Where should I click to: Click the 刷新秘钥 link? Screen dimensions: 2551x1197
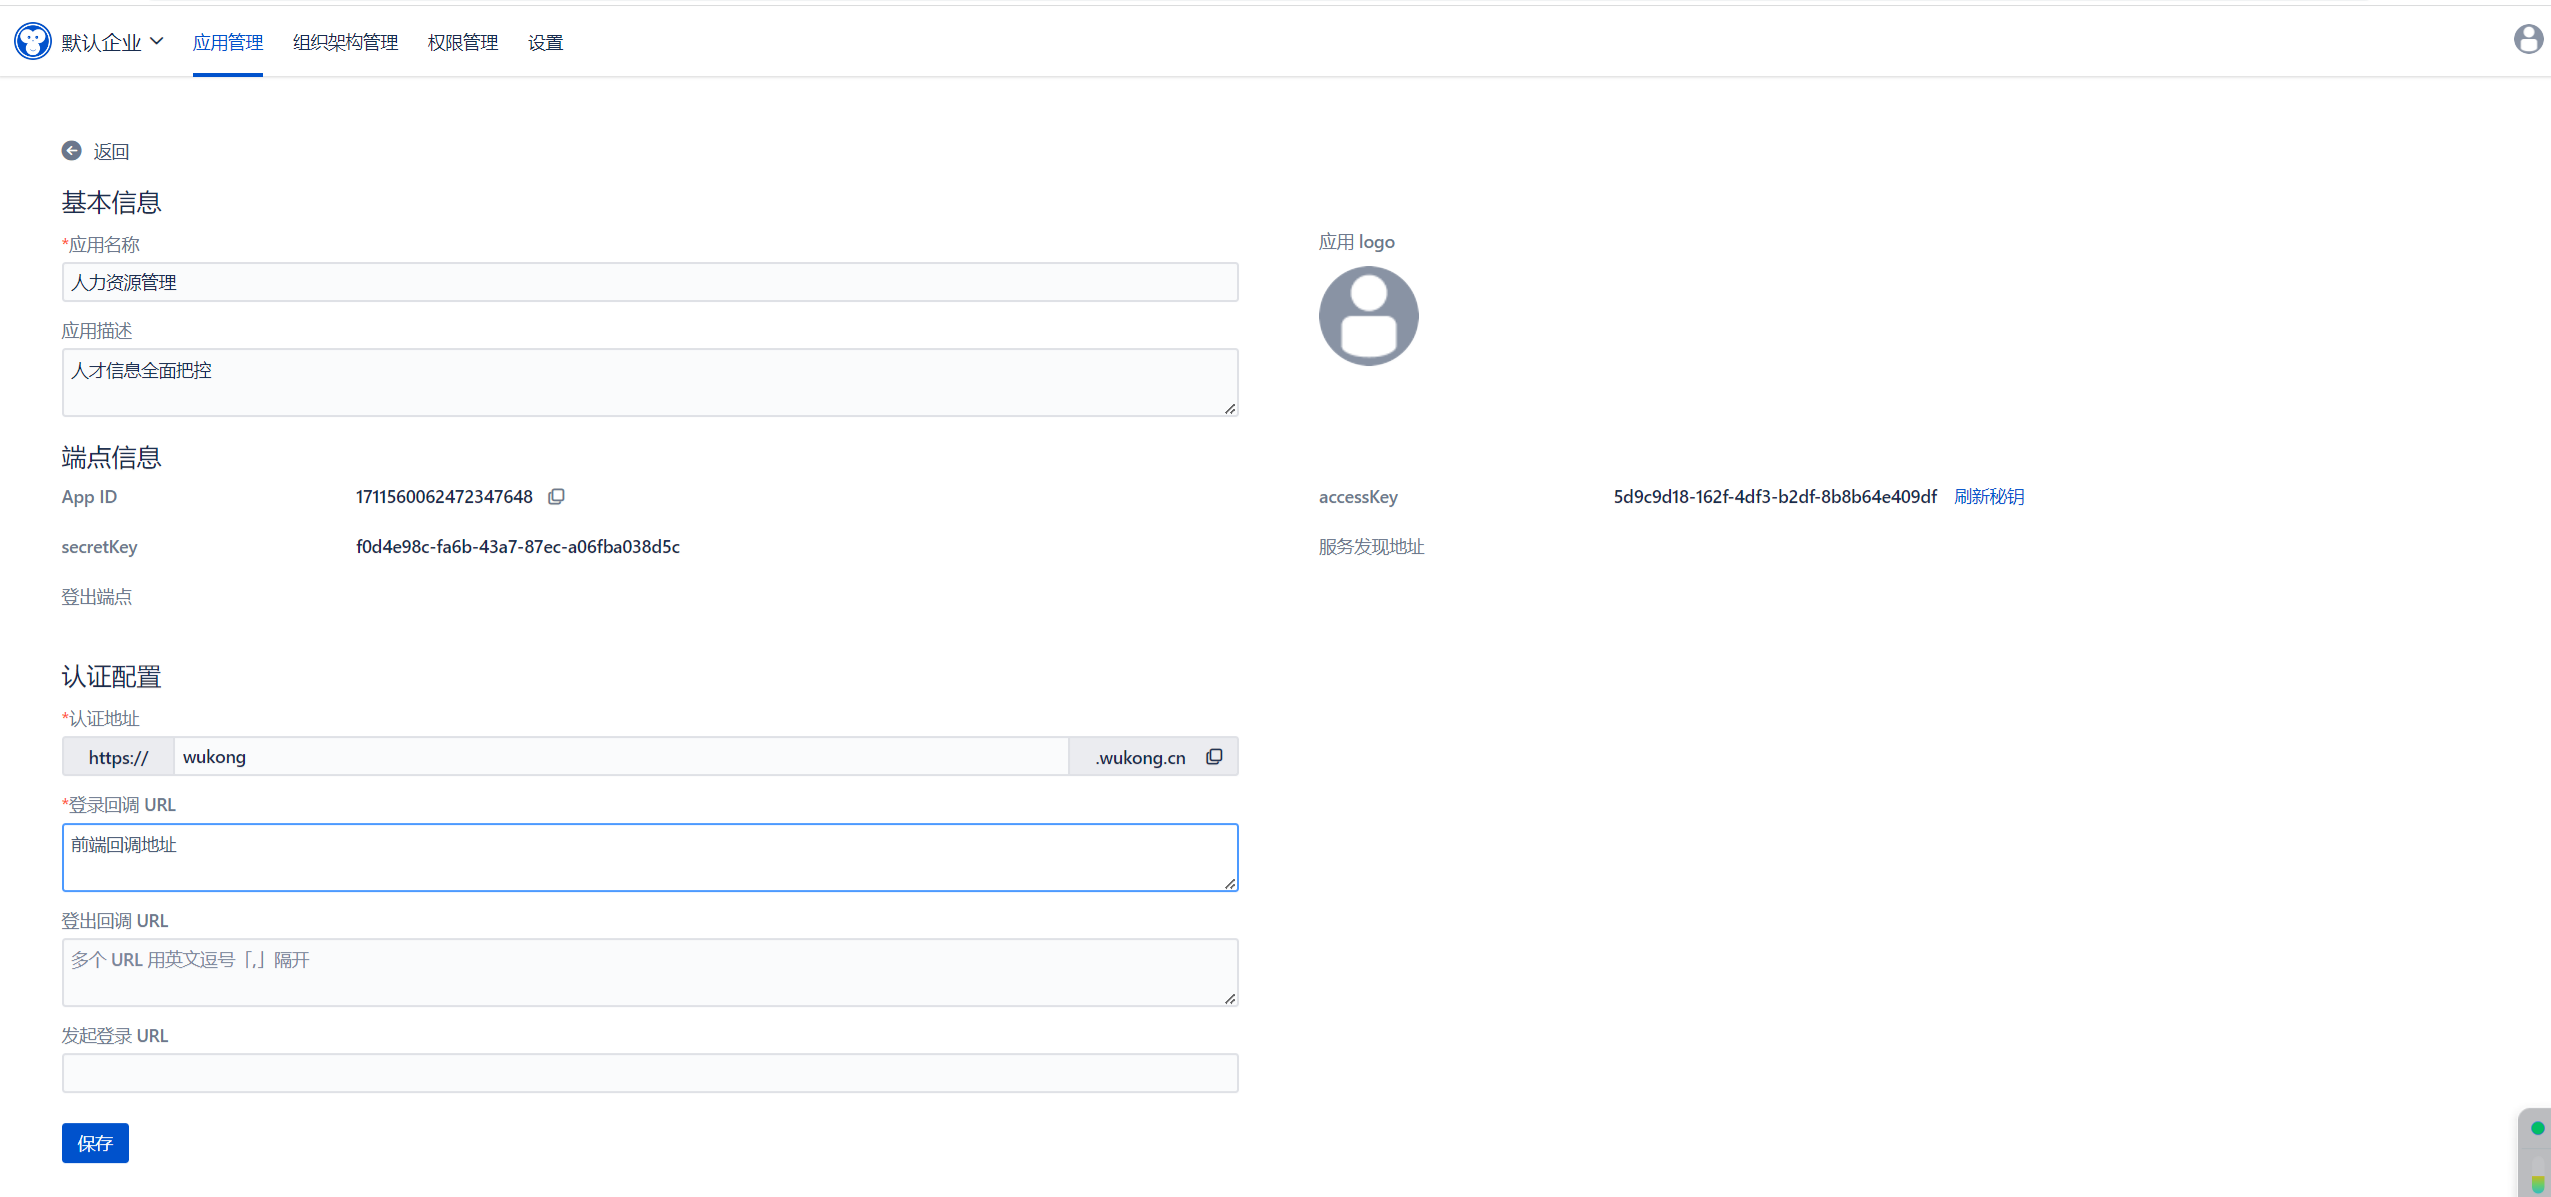coord(1989,497)
